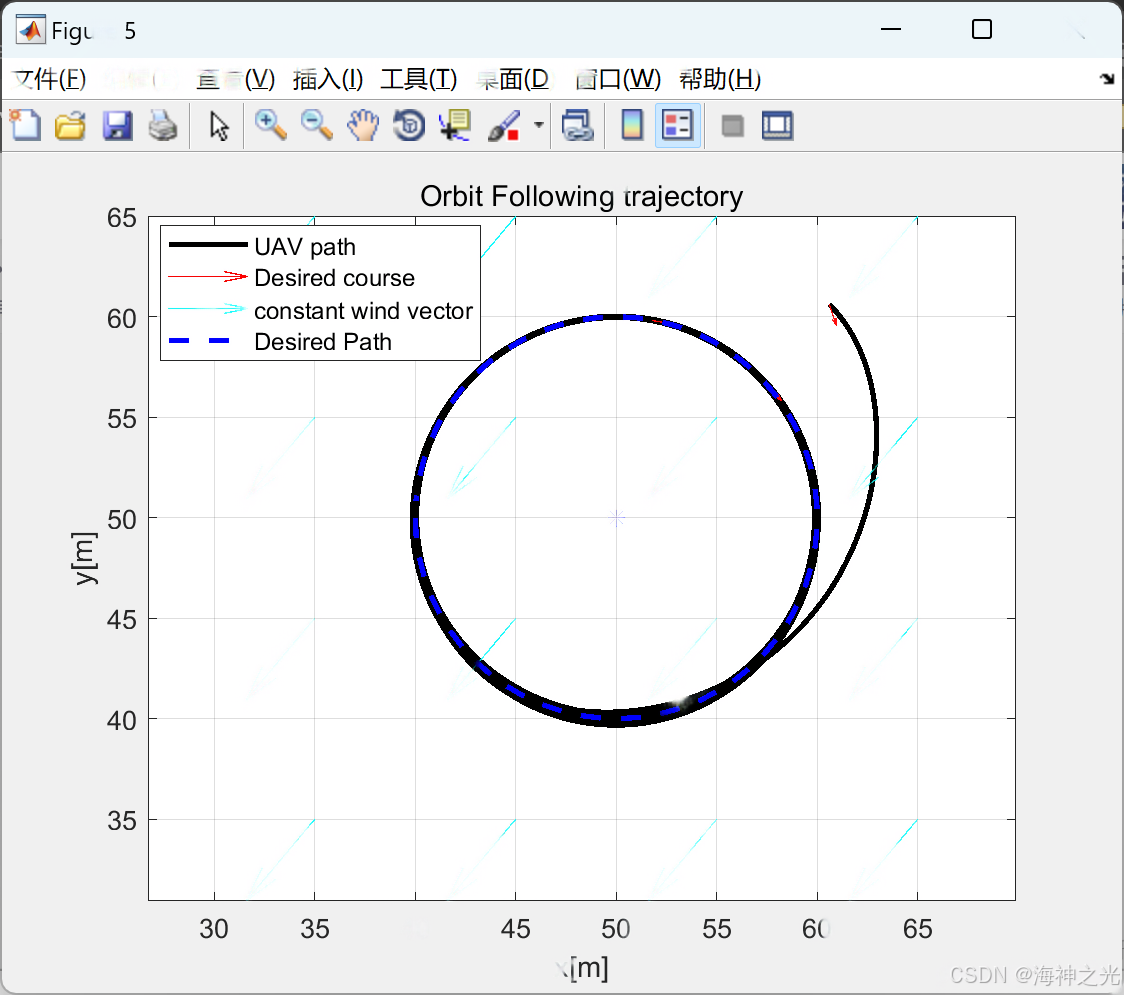This screenshot has width=1124, height=995.
Task: Insert a Colorbar
Action: (632, 125)
